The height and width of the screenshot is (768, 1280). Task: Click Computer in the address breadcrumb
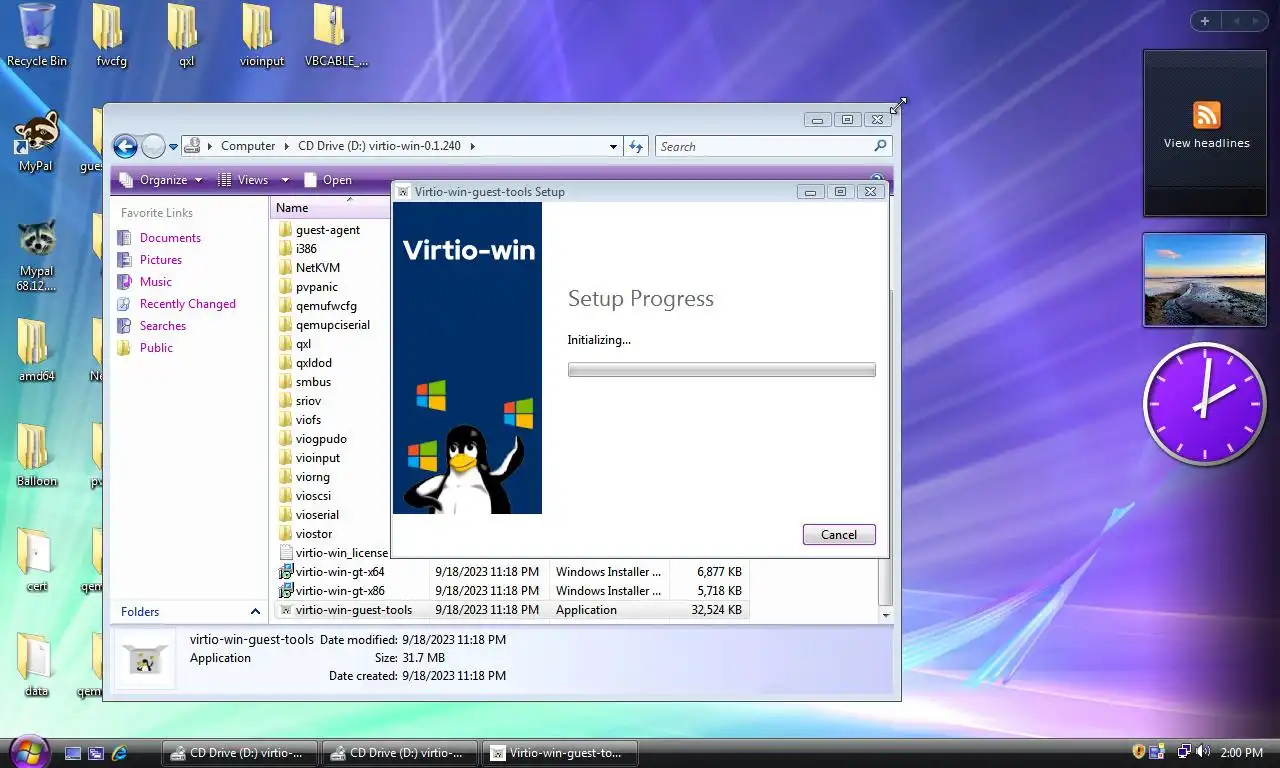click(x=248, y=146)
